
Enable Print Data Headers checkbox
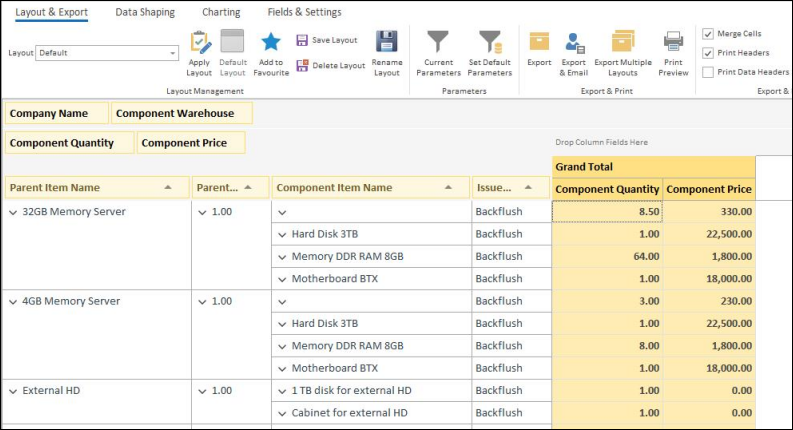pos(709,72)
